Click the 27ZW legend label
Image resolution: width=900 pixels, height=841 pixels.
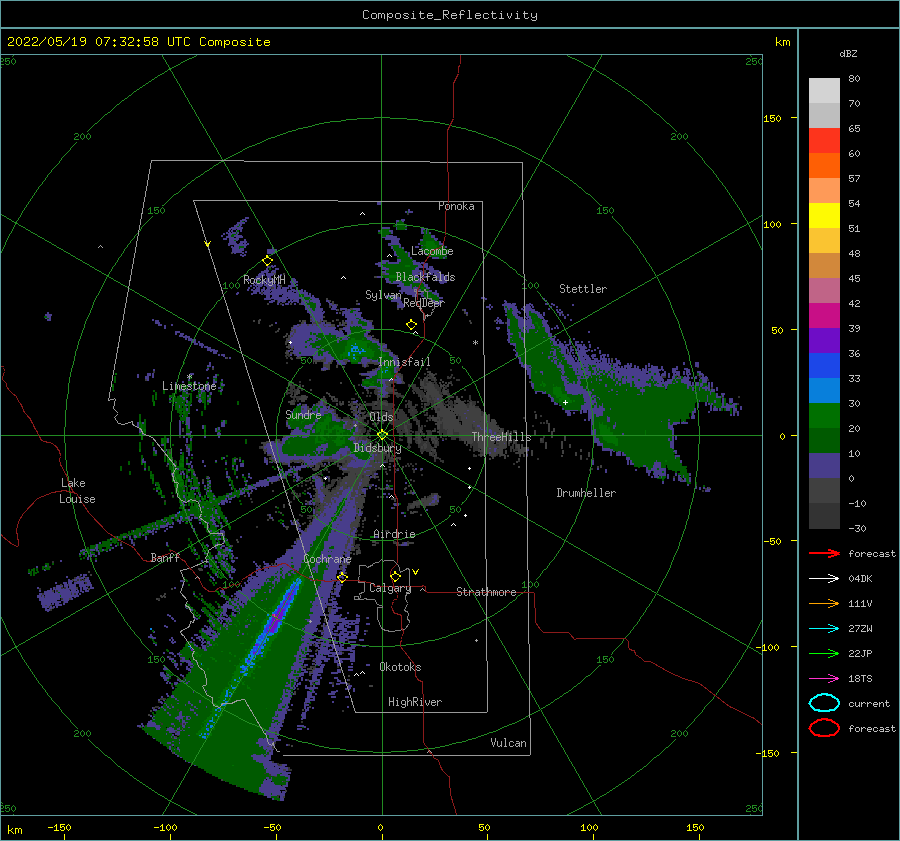(x=860, y=629)
